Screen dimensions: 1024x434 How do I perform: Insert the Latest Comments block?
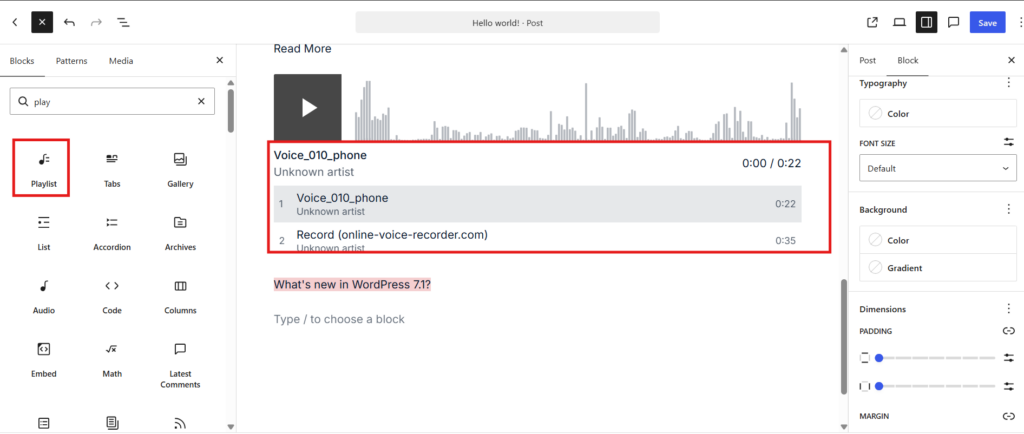180,363
